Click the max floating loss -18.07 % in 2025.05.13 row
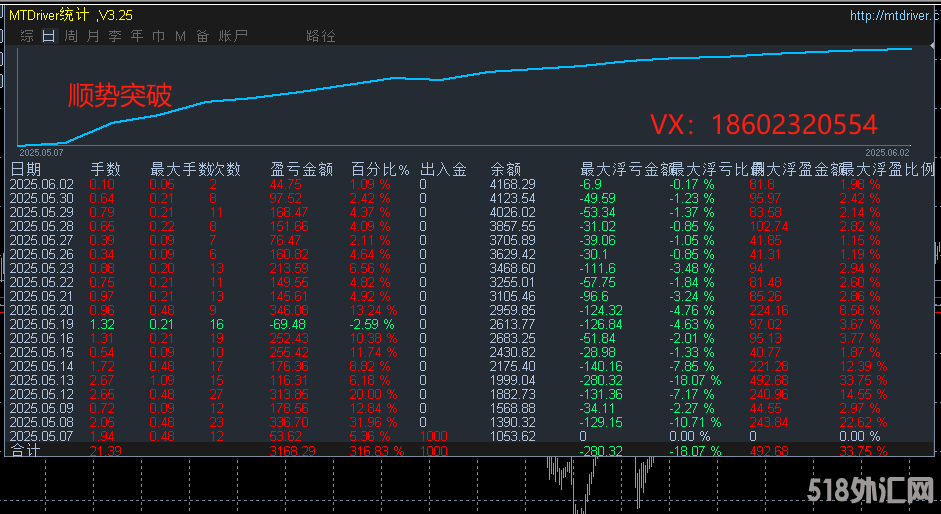The image size is (941, 514). [696, 380]
